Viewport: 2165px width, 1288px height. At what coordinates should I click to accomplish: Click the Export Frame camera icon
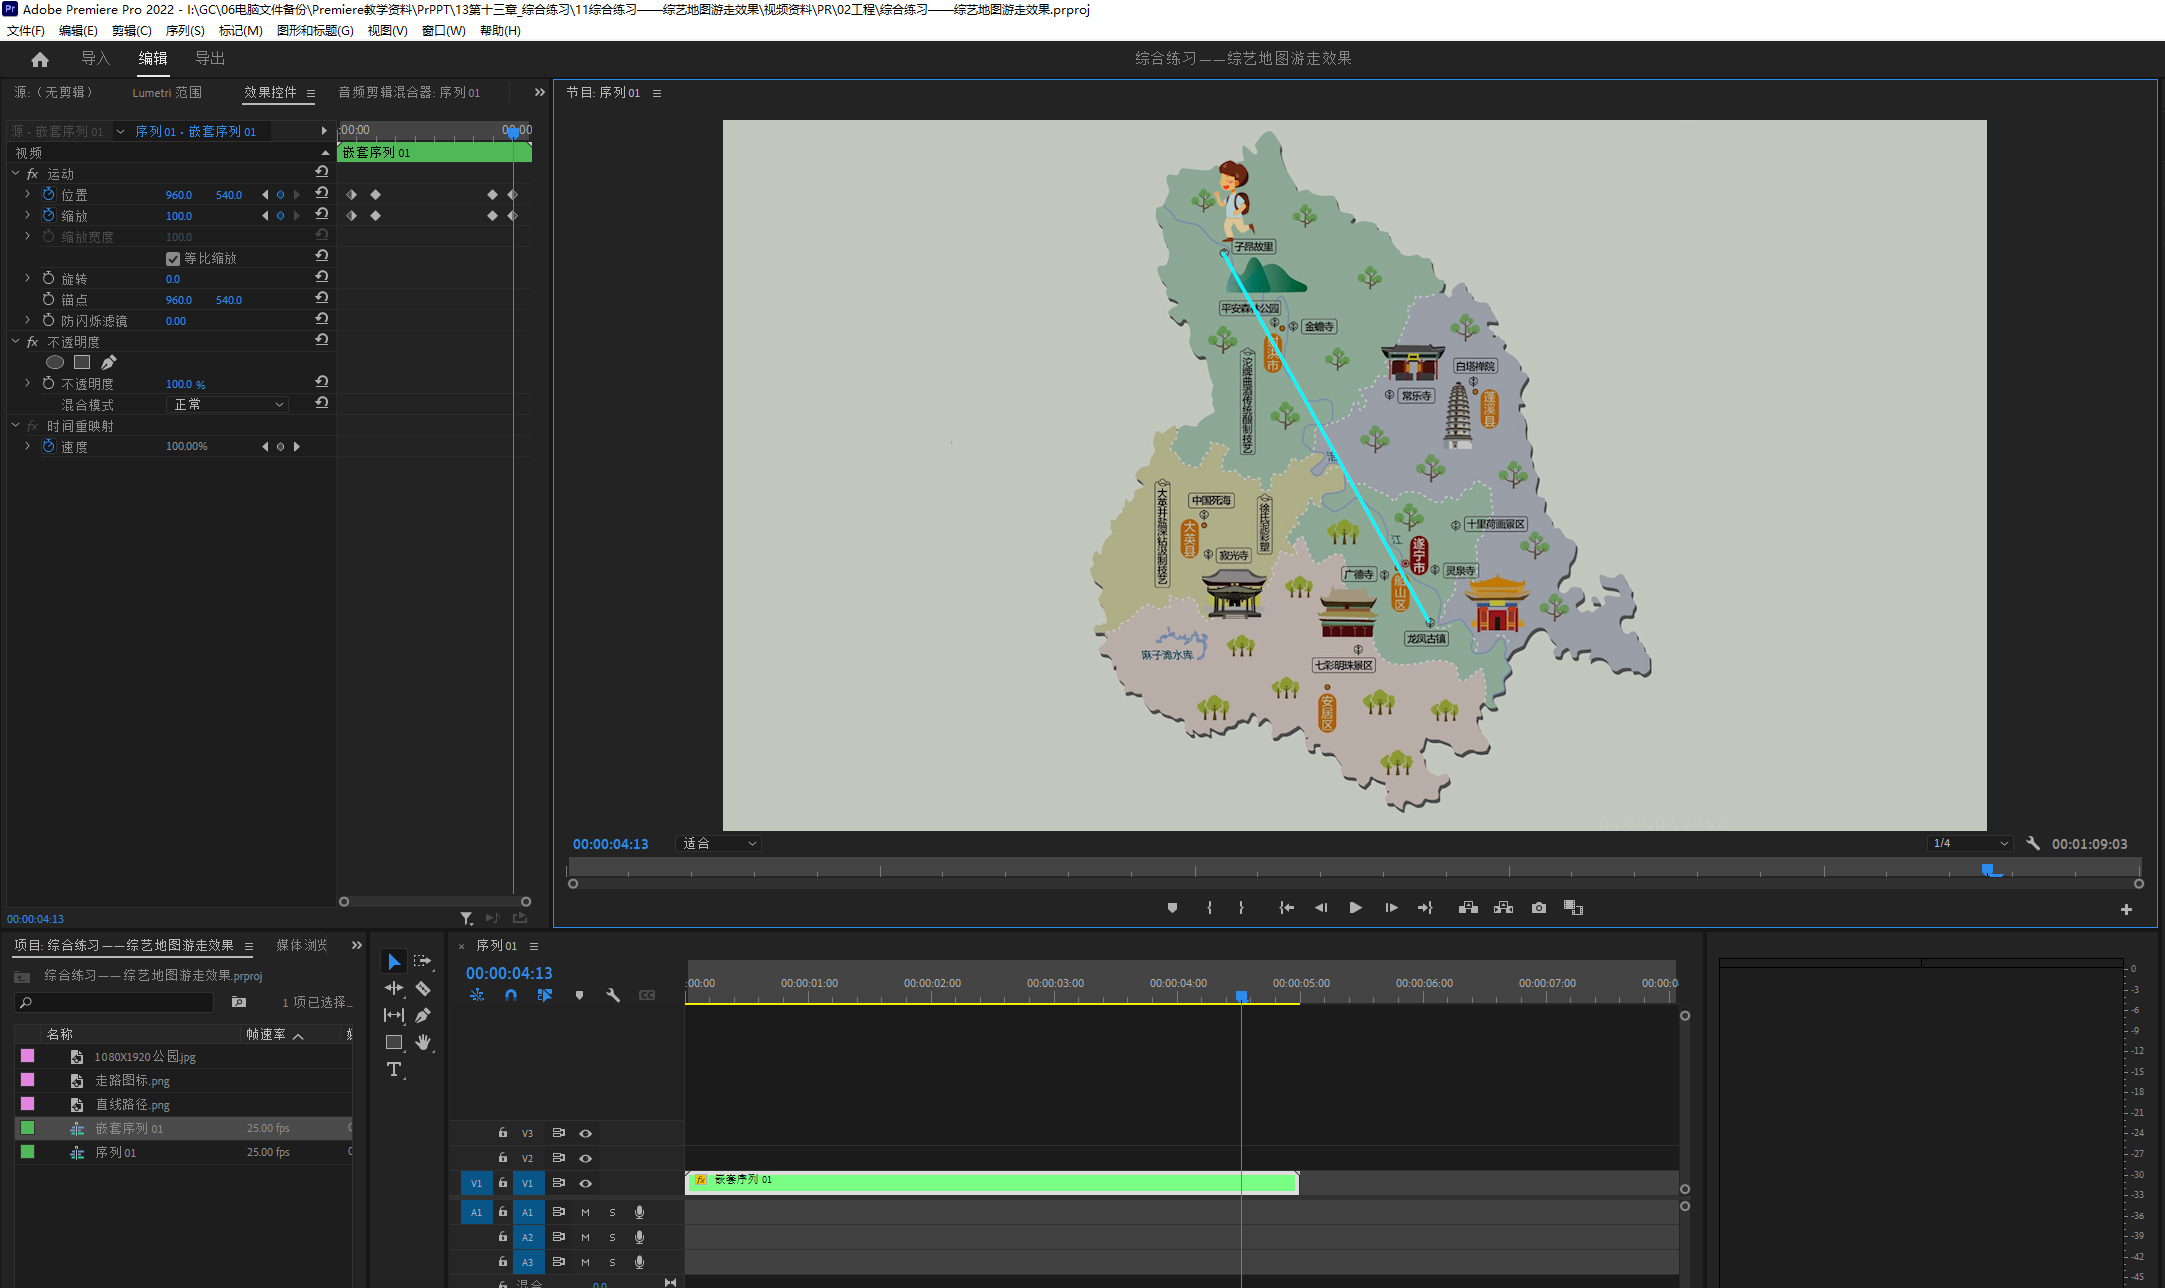(x=1538, y=908)
